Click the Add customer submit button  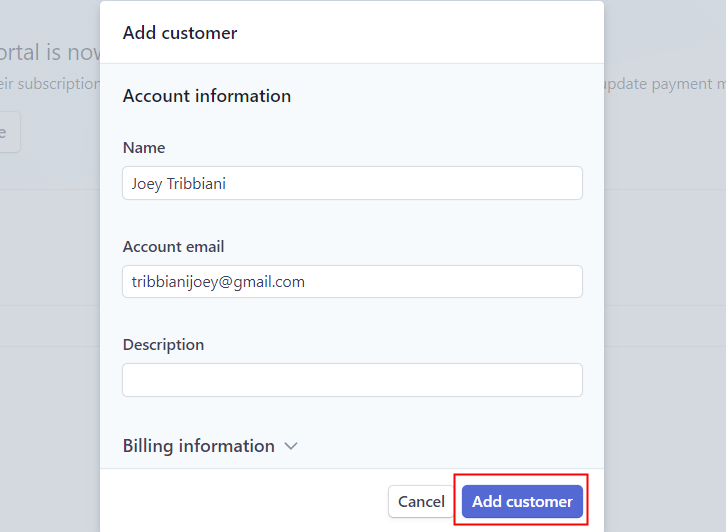click(522, 501)
